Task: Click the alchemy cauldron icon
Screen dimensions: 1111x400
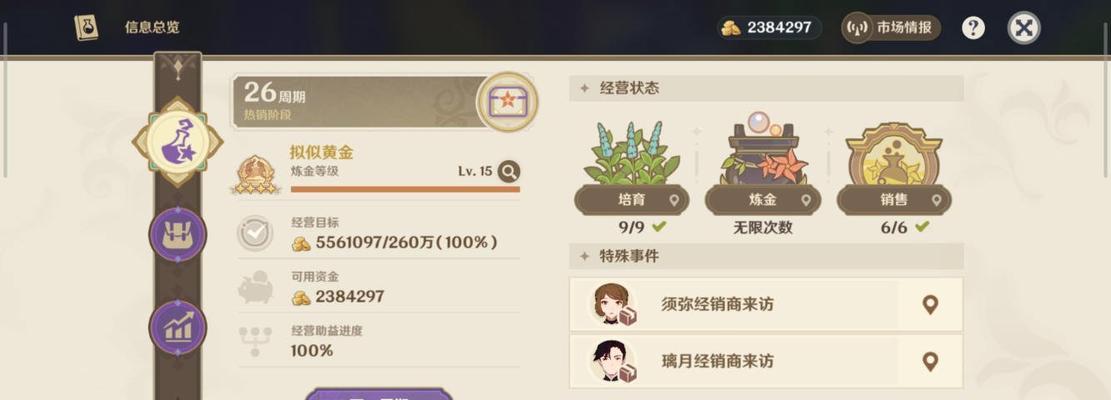Action: (763, 149)
